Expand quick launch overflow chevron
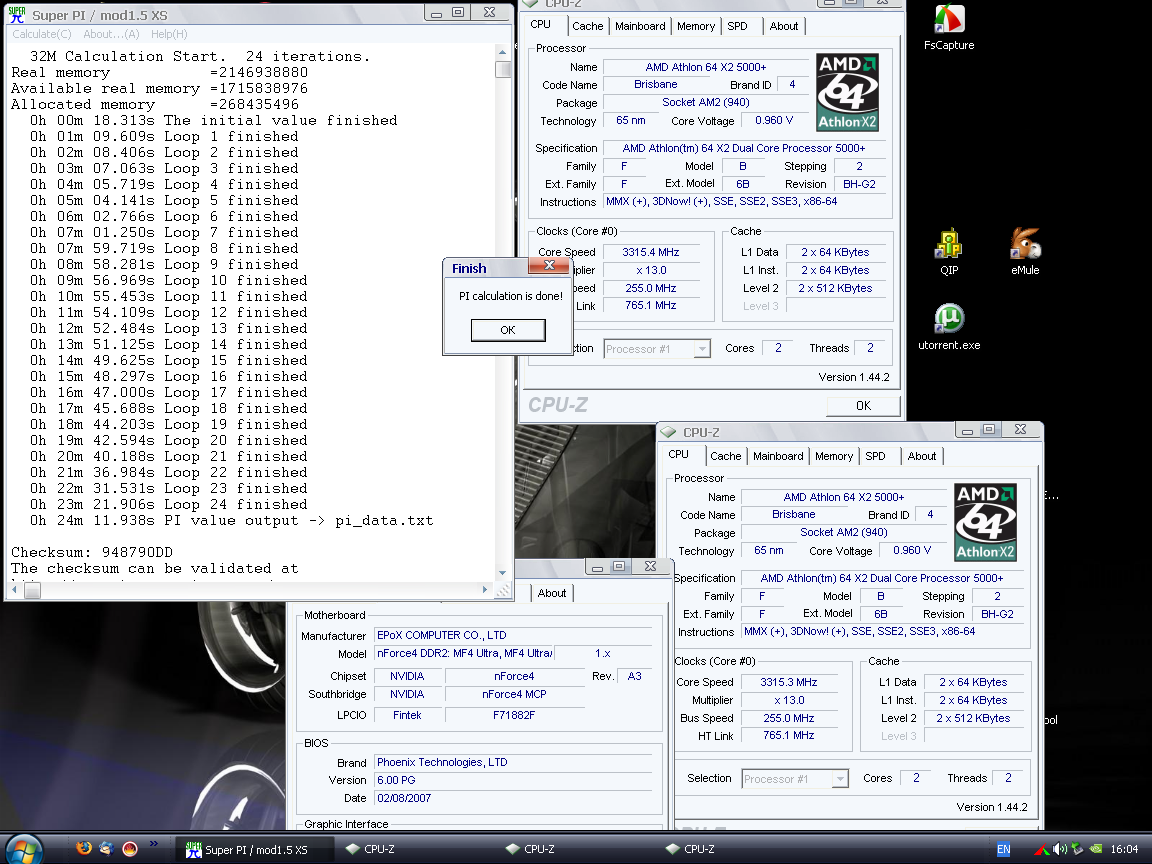 [154, 843]
